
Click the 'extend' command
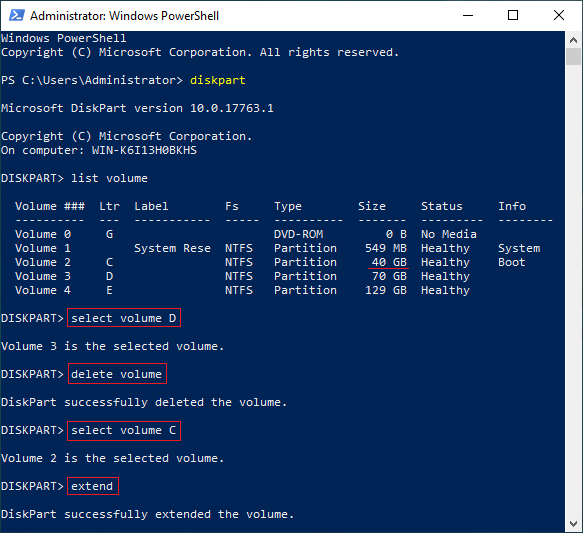click(93, 486)
